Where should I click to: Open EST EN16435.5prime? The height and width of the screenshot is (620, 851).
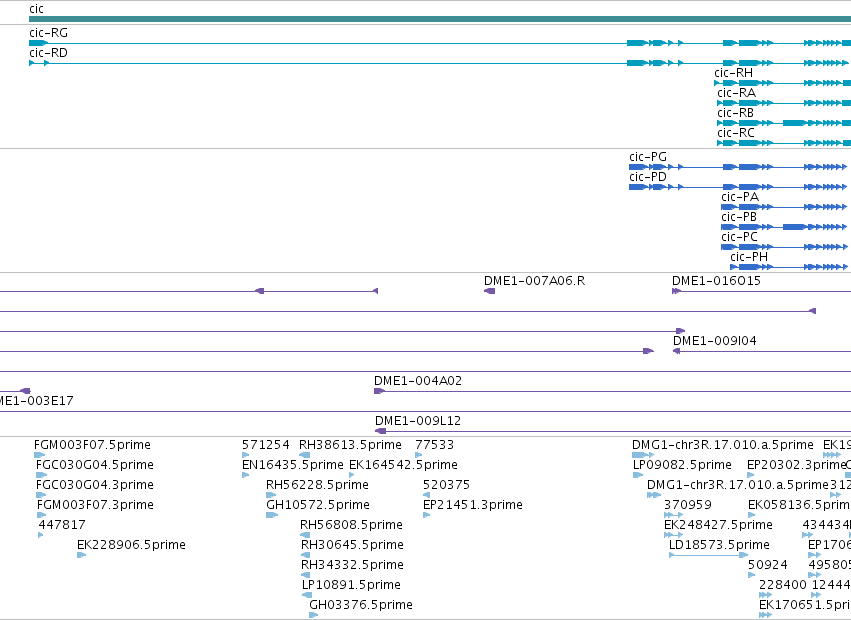[x=293, y=465]
